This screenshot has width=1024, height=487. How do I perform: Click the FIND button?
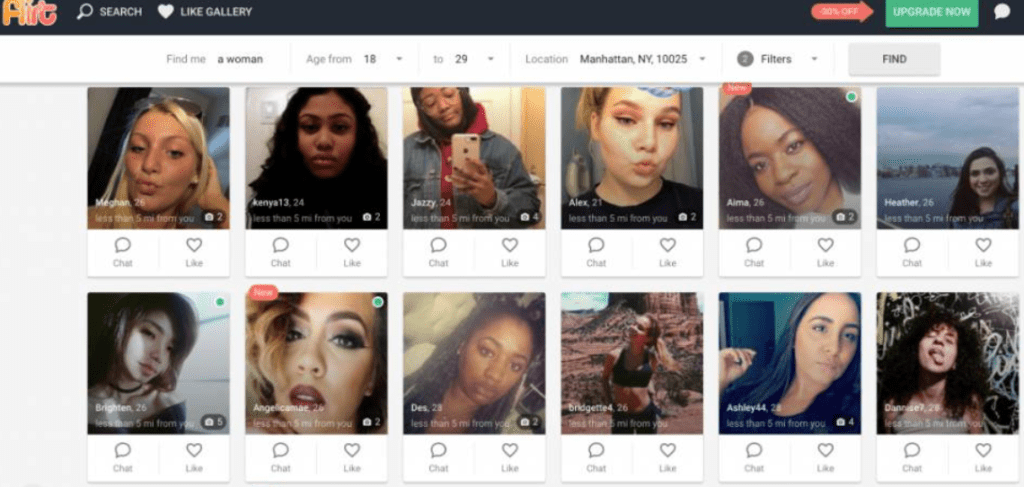[894, 59]
